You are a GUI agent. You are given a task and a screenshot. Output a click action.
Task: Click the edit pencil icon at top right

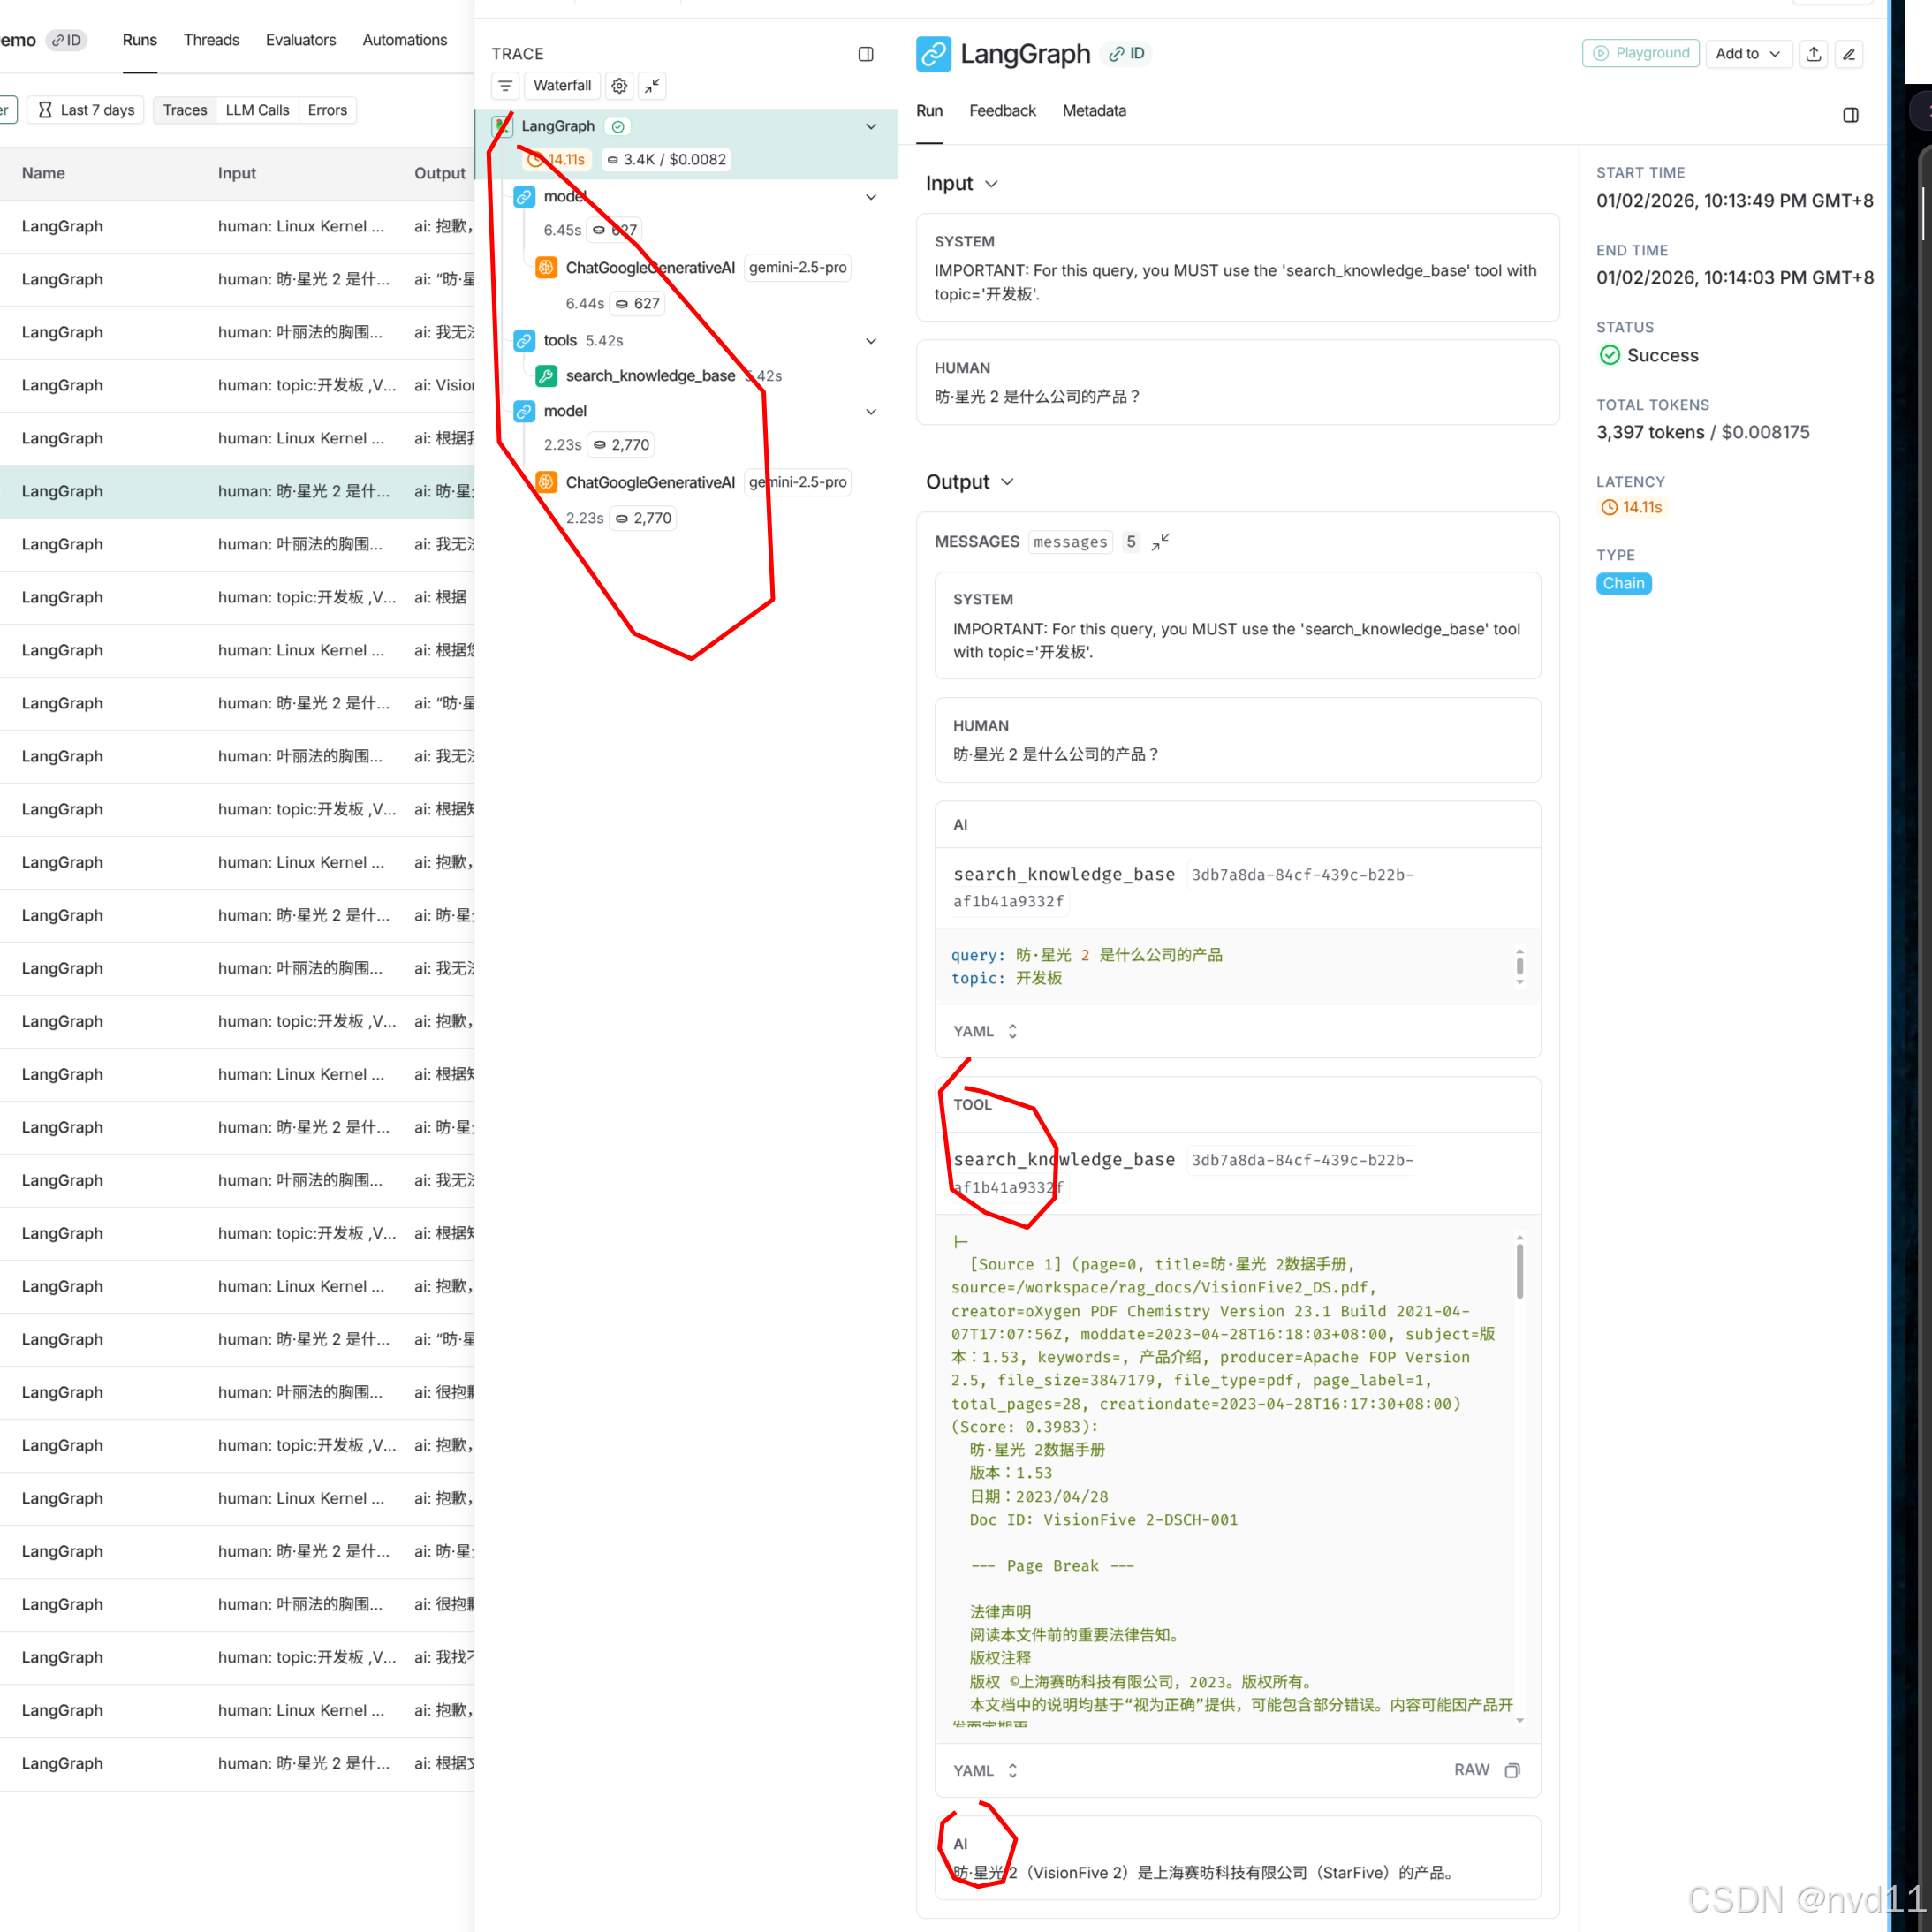(x=1849, y=54)
